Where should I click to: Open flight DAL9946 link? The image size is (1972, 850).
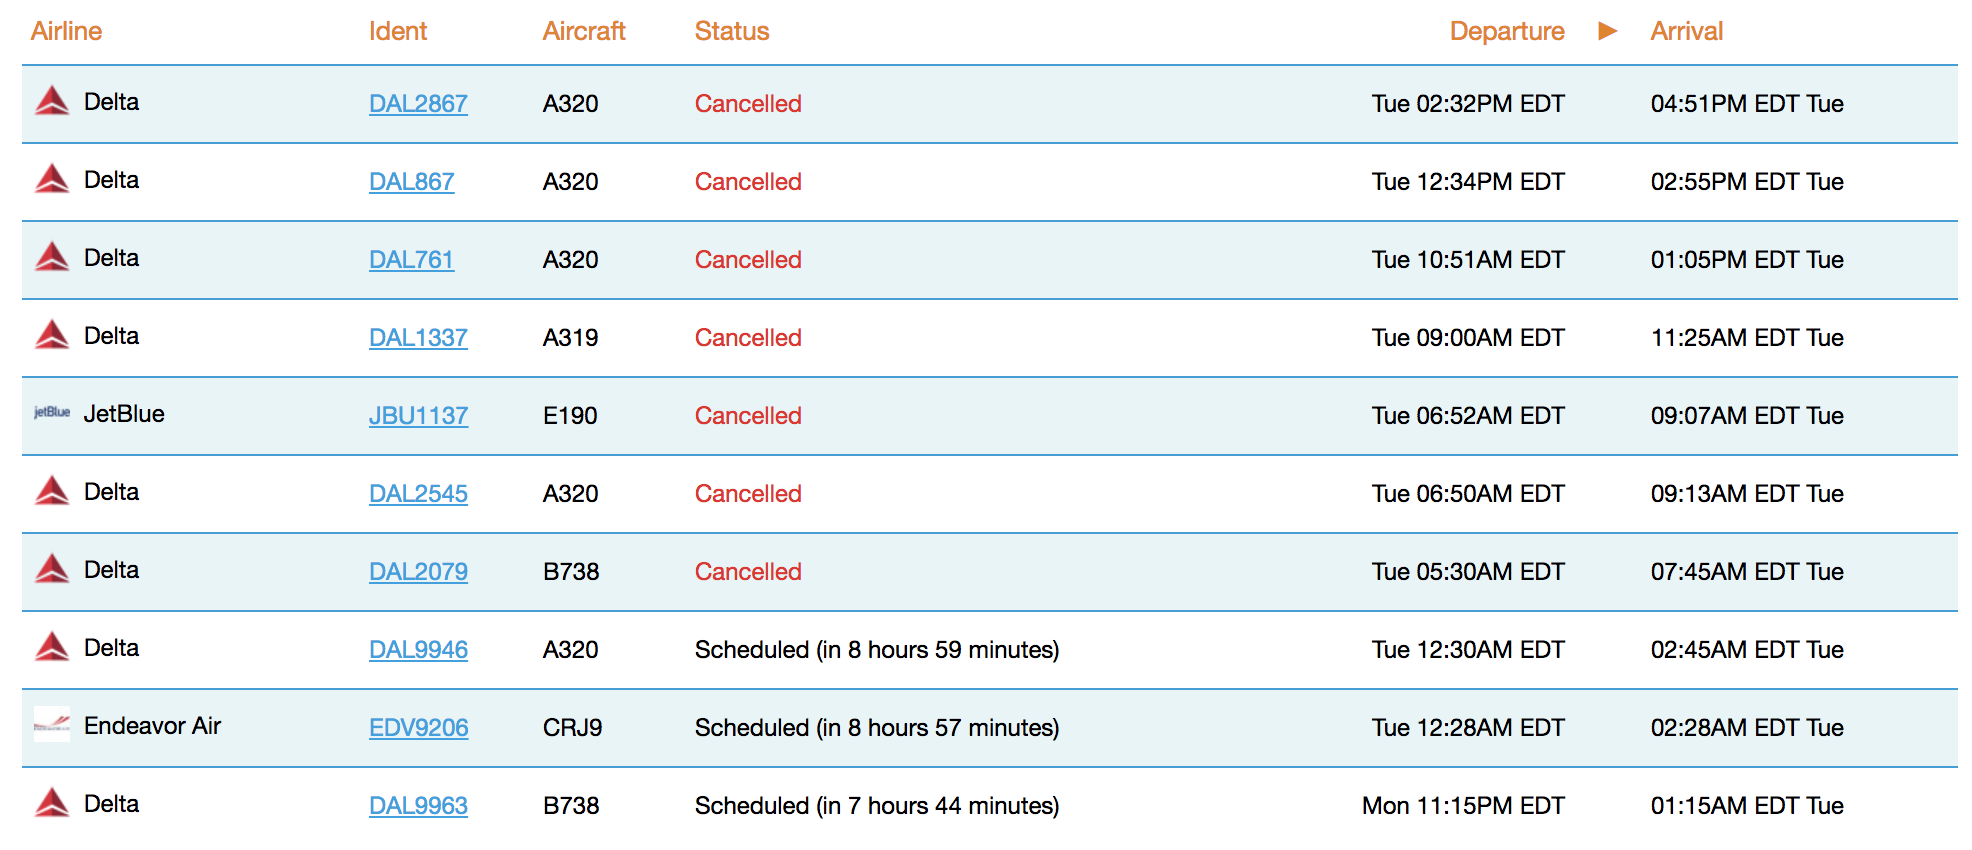point(418,649)
